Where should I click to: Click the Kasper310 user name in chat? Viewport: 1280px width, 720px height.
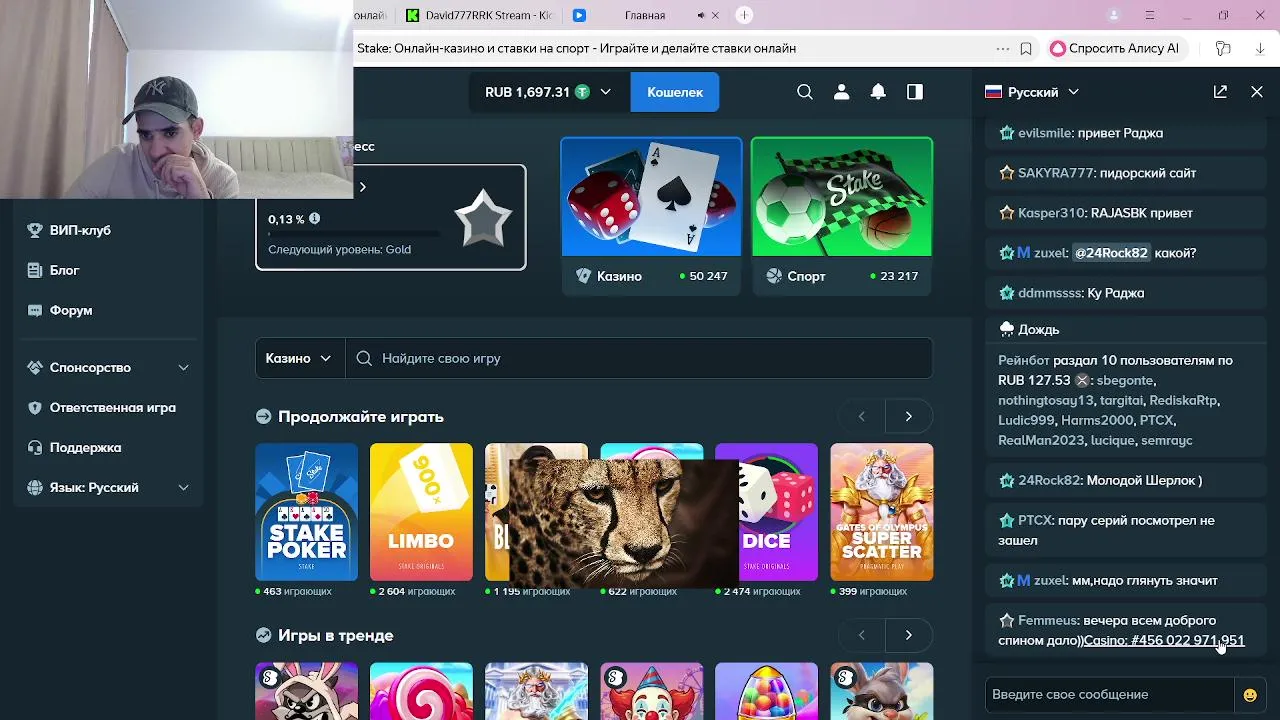coord(1051,213)
